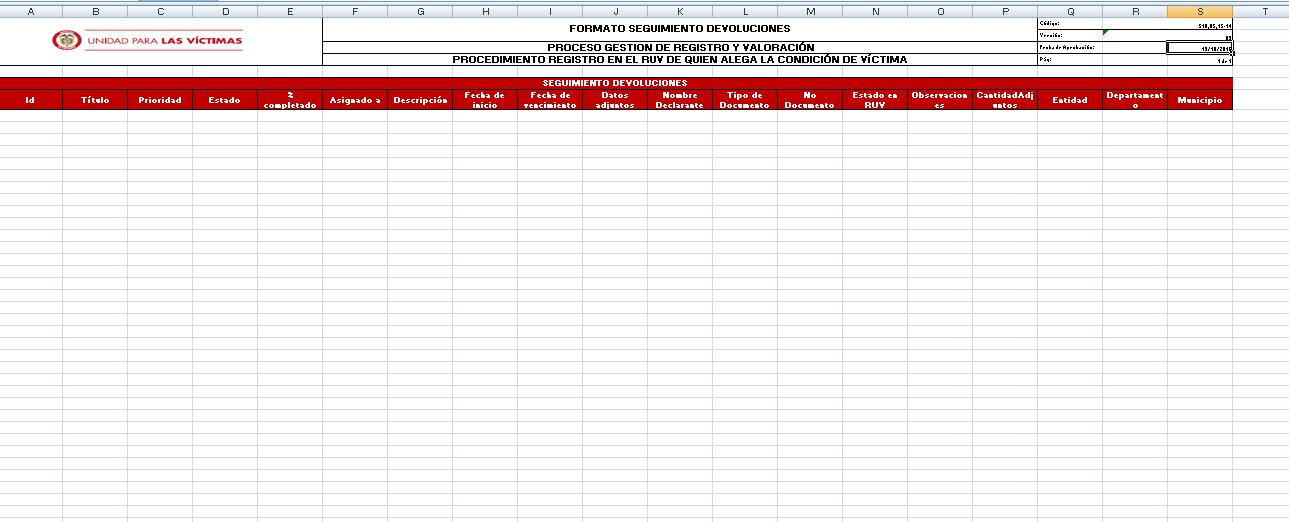Click the 'Pág:' label cell
Viewport: 1289px width, 522px height.
pyautogui.click(x=1070, y=59)
